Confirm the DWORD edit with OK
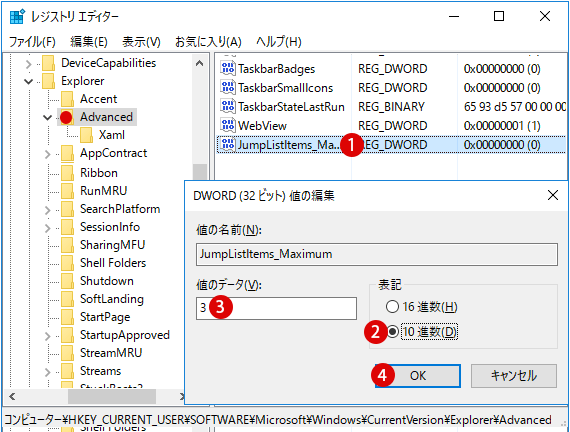Screen dimensions: 570x432 (418, 376)
